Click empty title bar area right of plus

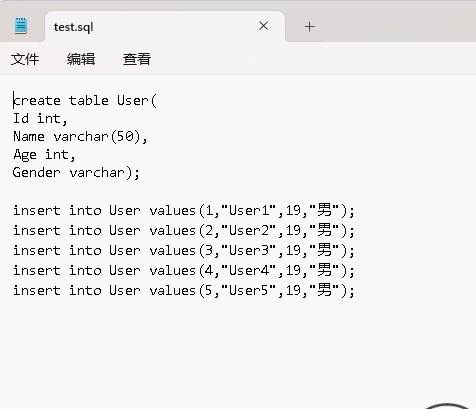click(x=397, y=23)
